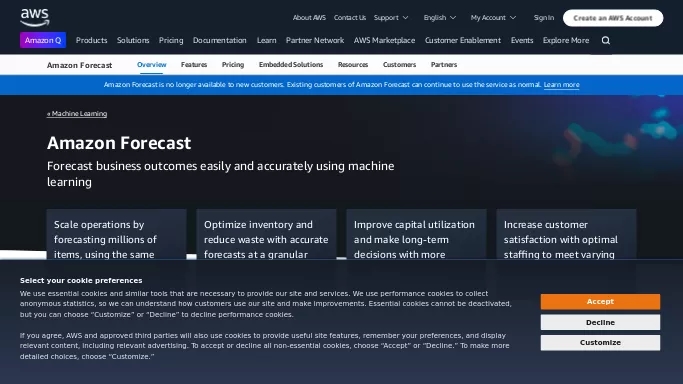
Task: Expand the Support dropdown
Action: [x=391, y=18]
